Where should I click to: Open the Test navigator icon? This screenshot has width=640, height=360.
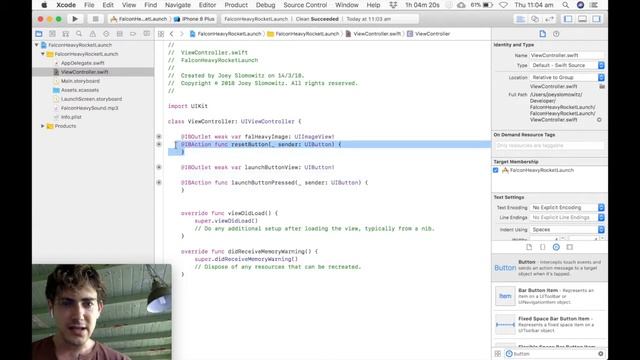[x=106, y=34]
